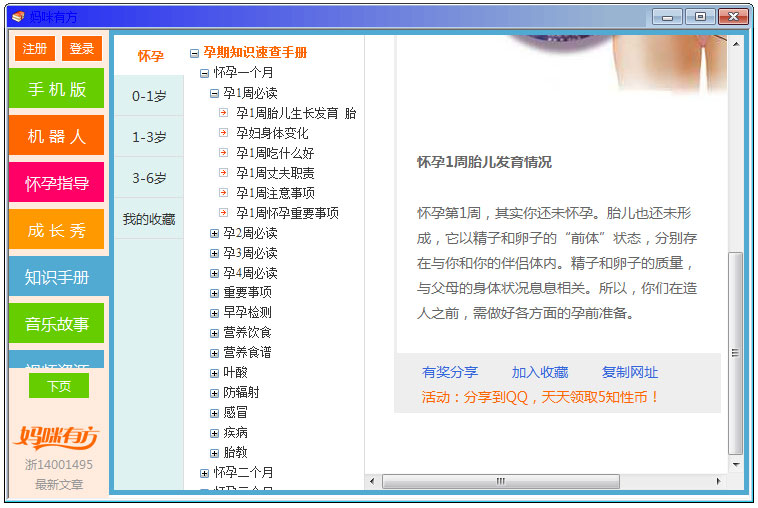Click the horizontal scrollbar thumb in content pane
Viewport: 758px width, 508px height.
click(x=500, y=481)
